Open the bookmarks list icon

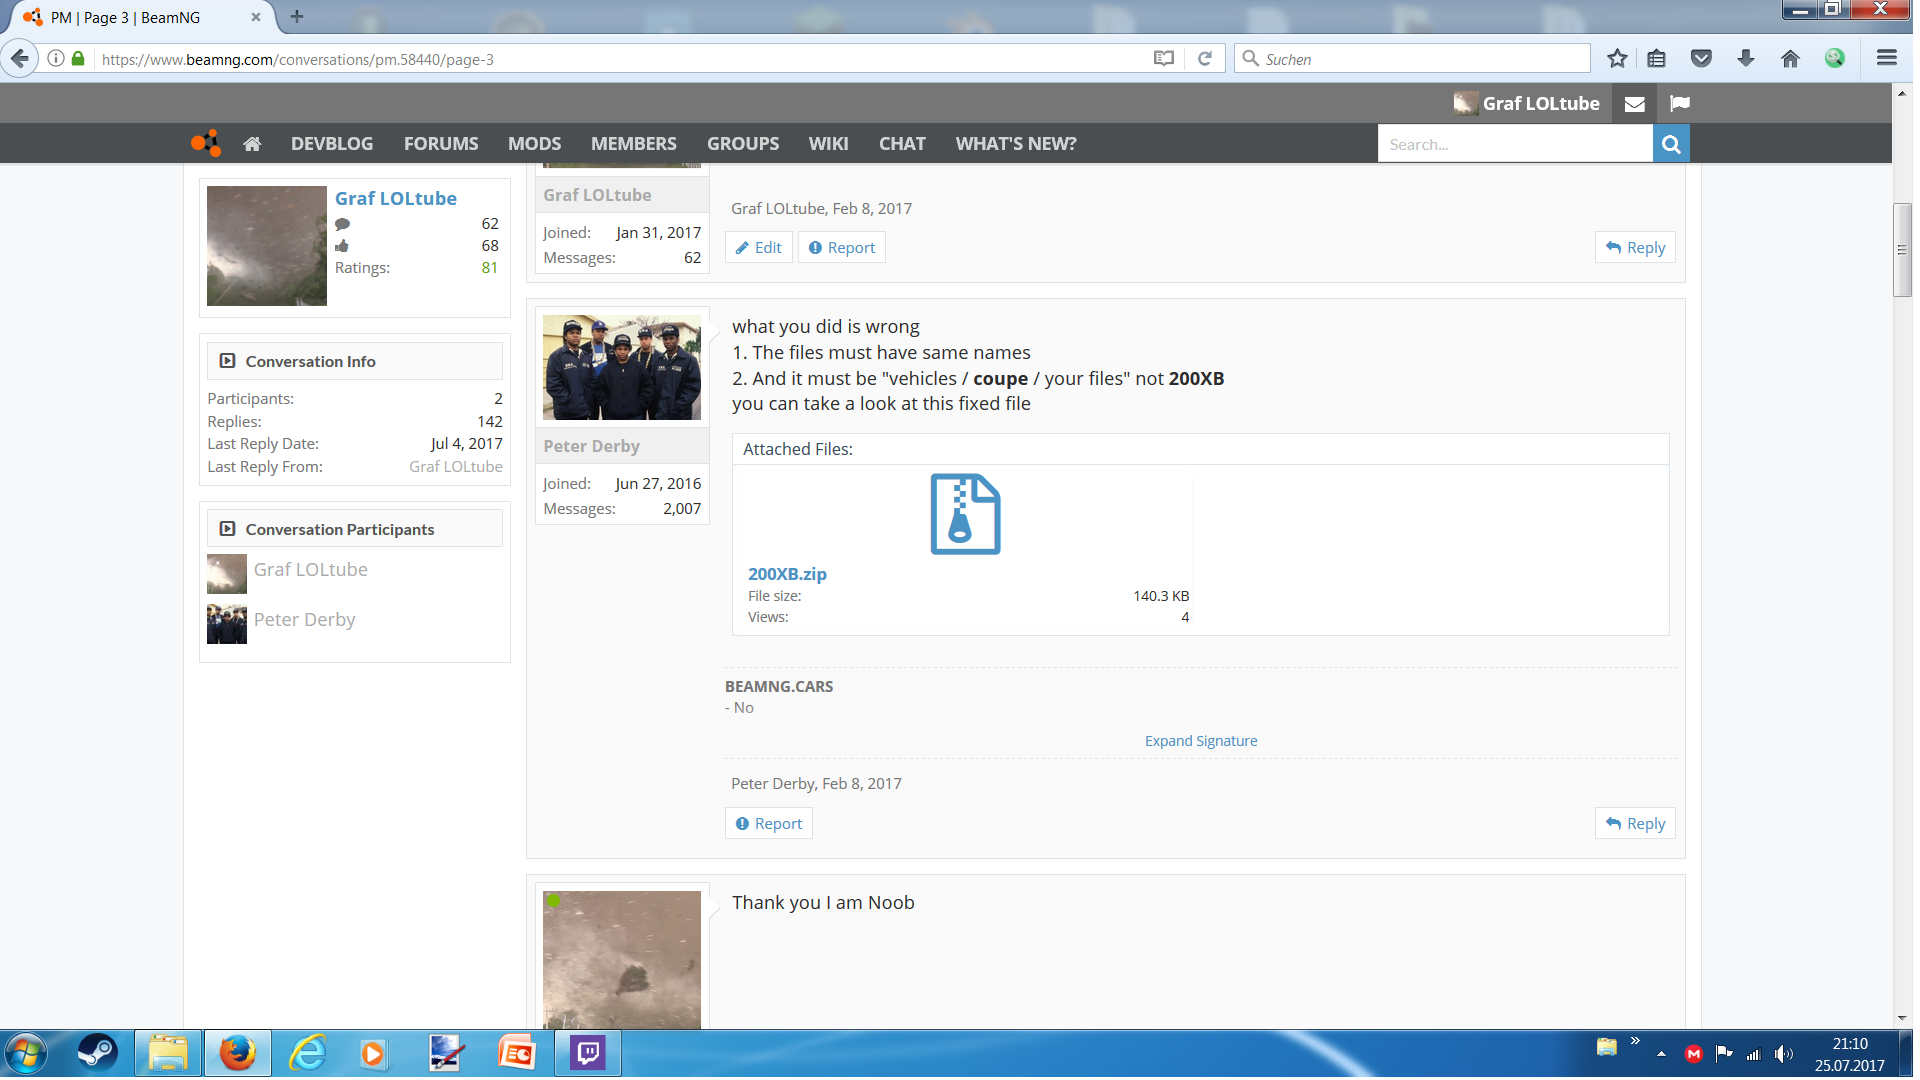pyautogui.click(x=1657, y=59)
